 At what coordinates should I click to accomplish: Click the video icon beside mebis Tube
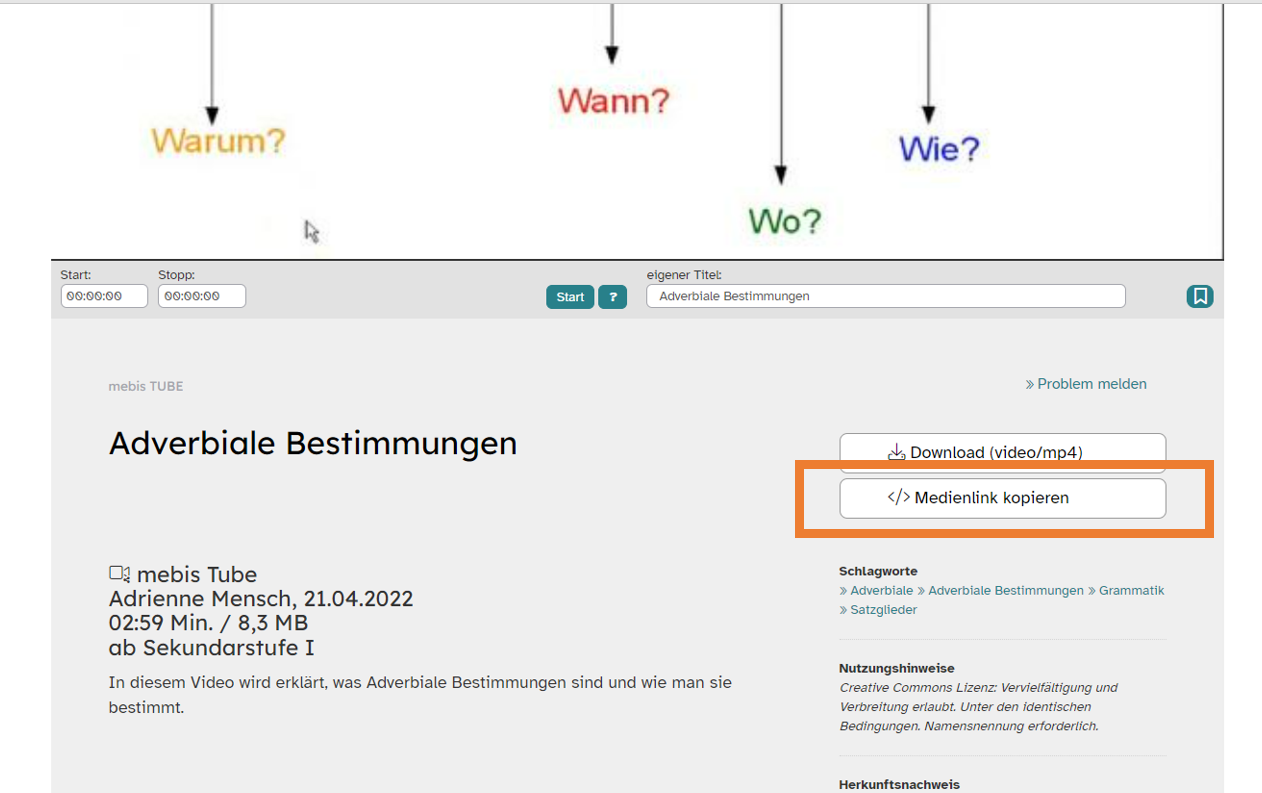point(120,574)
